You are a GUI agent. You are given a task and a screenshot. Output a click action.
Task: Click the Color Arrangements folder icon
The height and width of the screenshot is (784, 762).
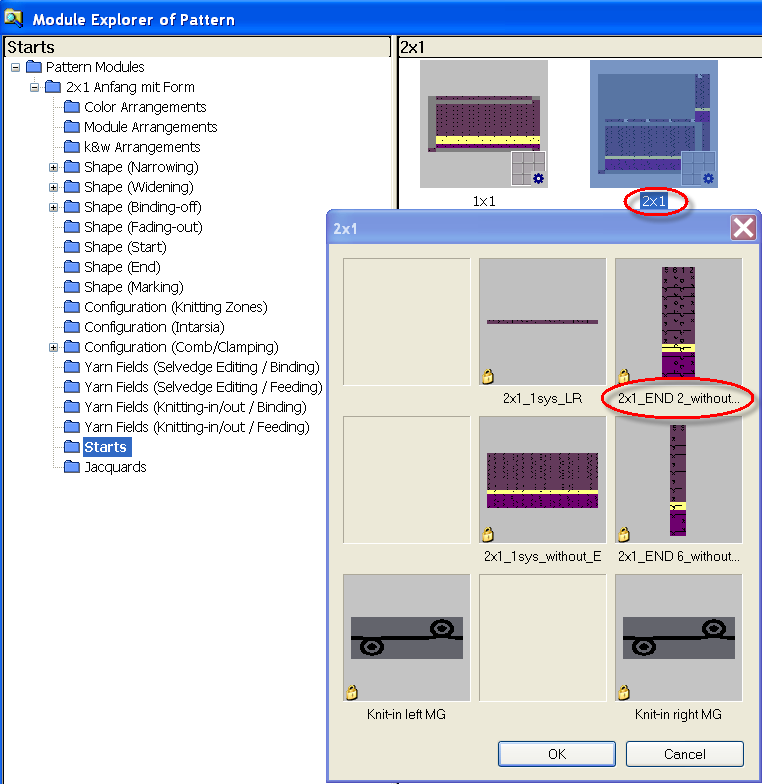tap(72, 107)
